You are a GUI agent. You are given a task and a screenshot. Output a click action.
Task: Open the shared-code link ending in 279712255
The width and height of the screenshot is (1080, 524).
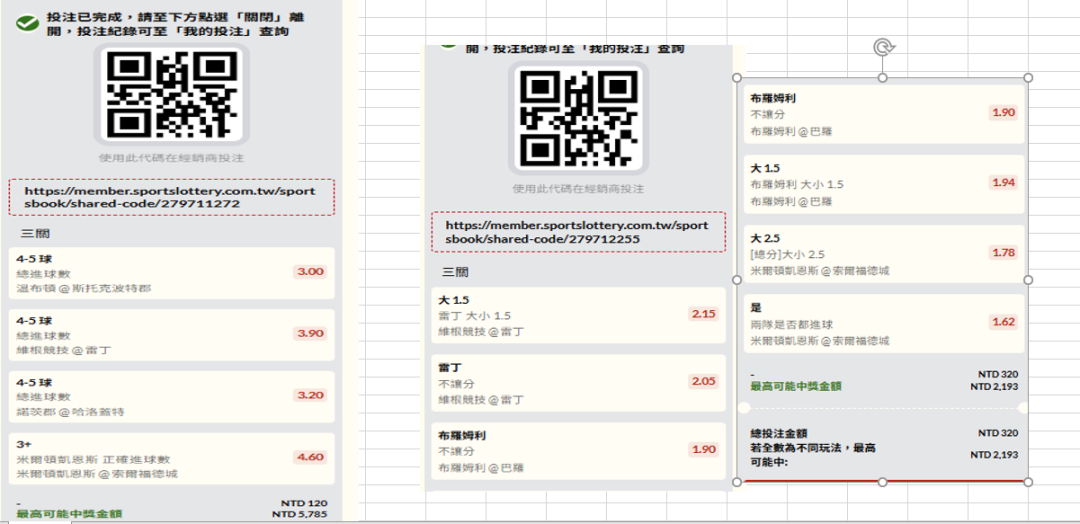pos(577,232)
